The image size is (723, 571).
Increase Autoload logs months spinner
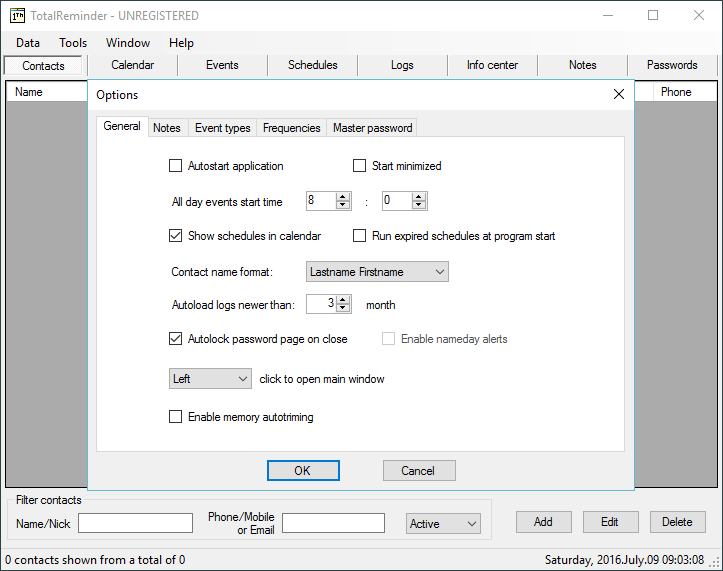coord(343,300)
